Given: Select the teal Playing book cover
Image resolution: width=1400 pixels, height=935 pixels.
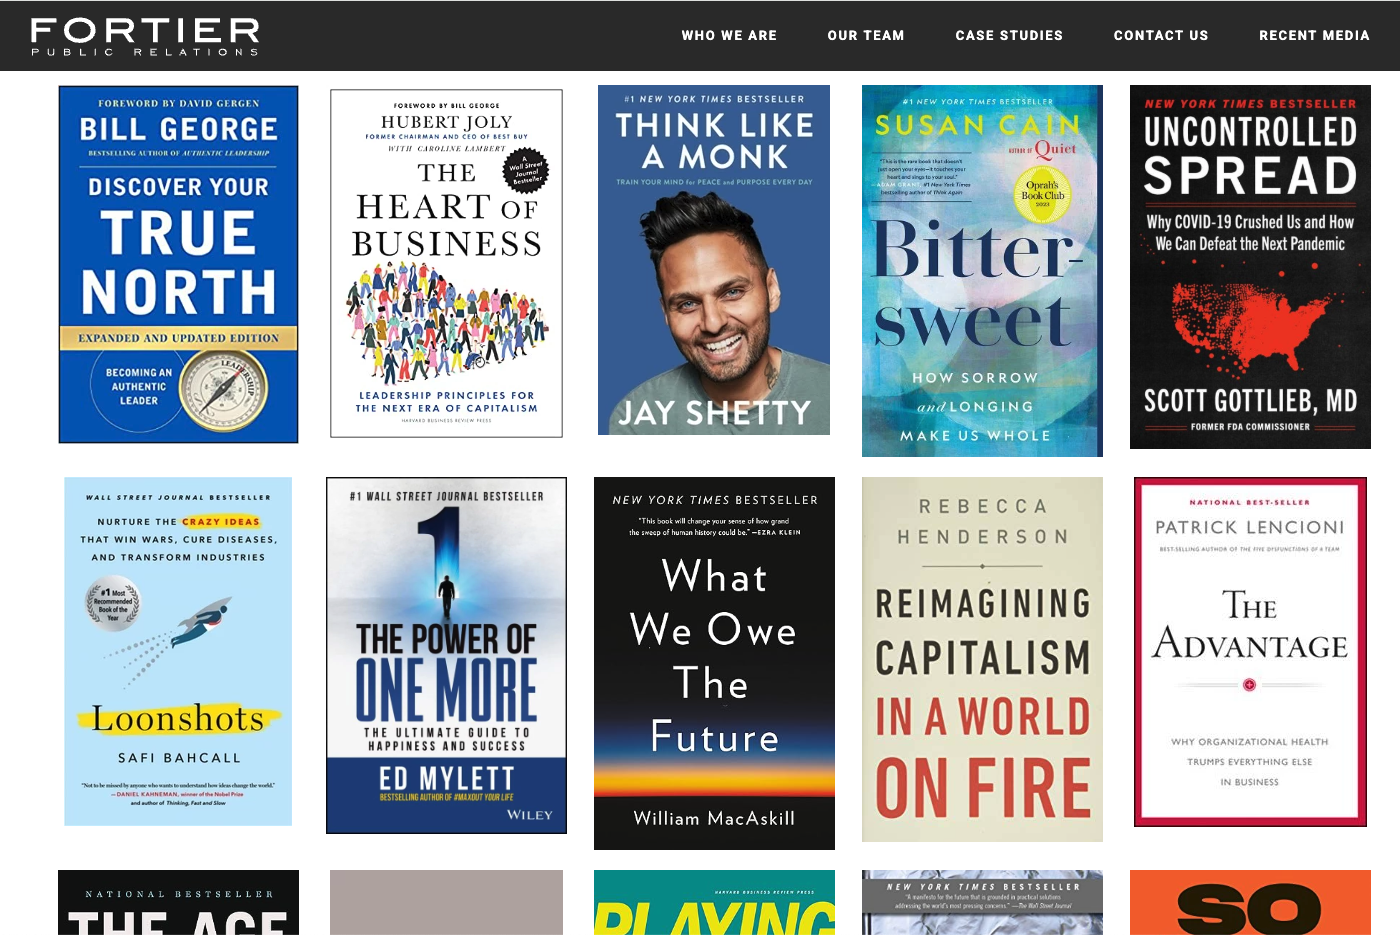Looking at the screenshot, I should 714,902.
